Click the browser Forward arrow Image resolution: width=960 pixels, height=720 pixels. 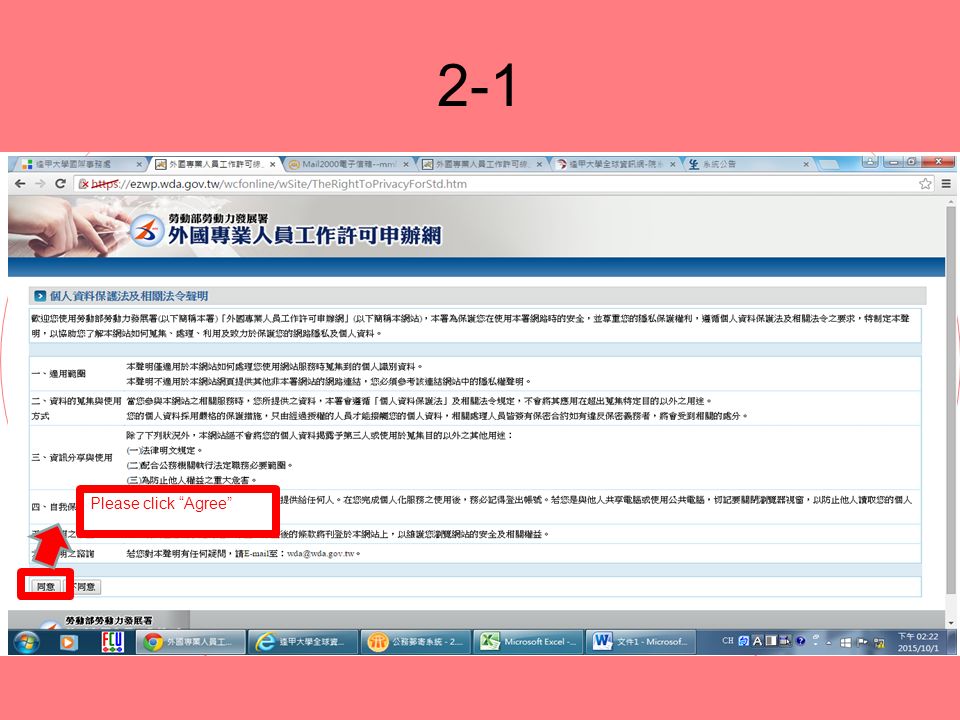[x=40, y=184]
